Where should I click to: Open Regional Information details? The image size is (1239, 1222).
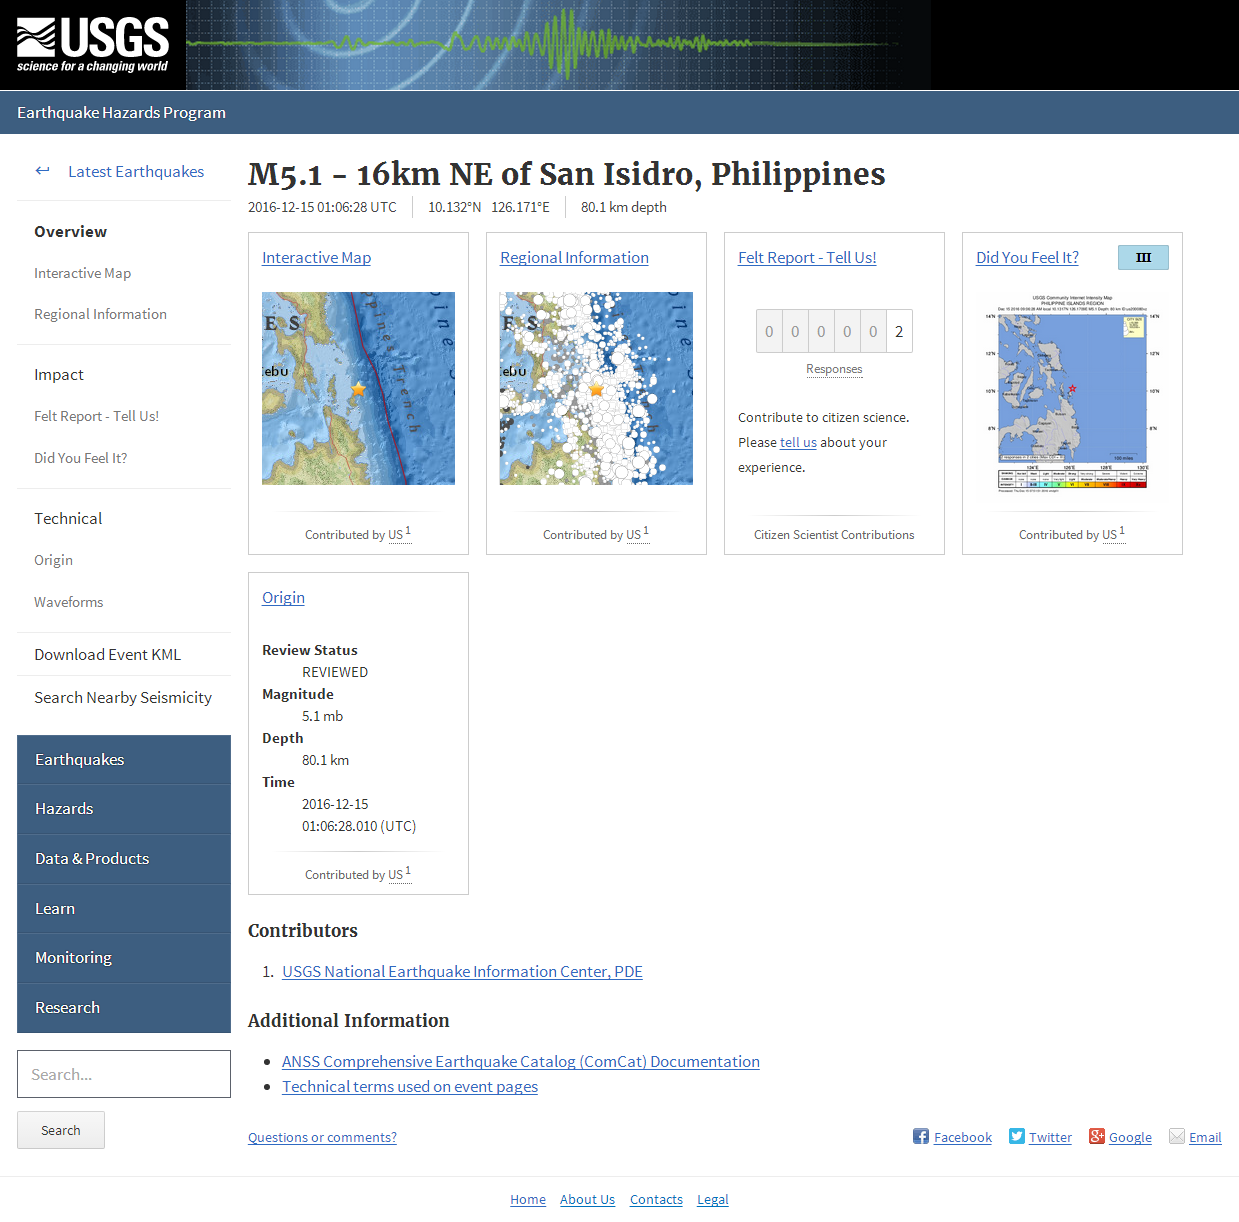click(x=574, y=257)
